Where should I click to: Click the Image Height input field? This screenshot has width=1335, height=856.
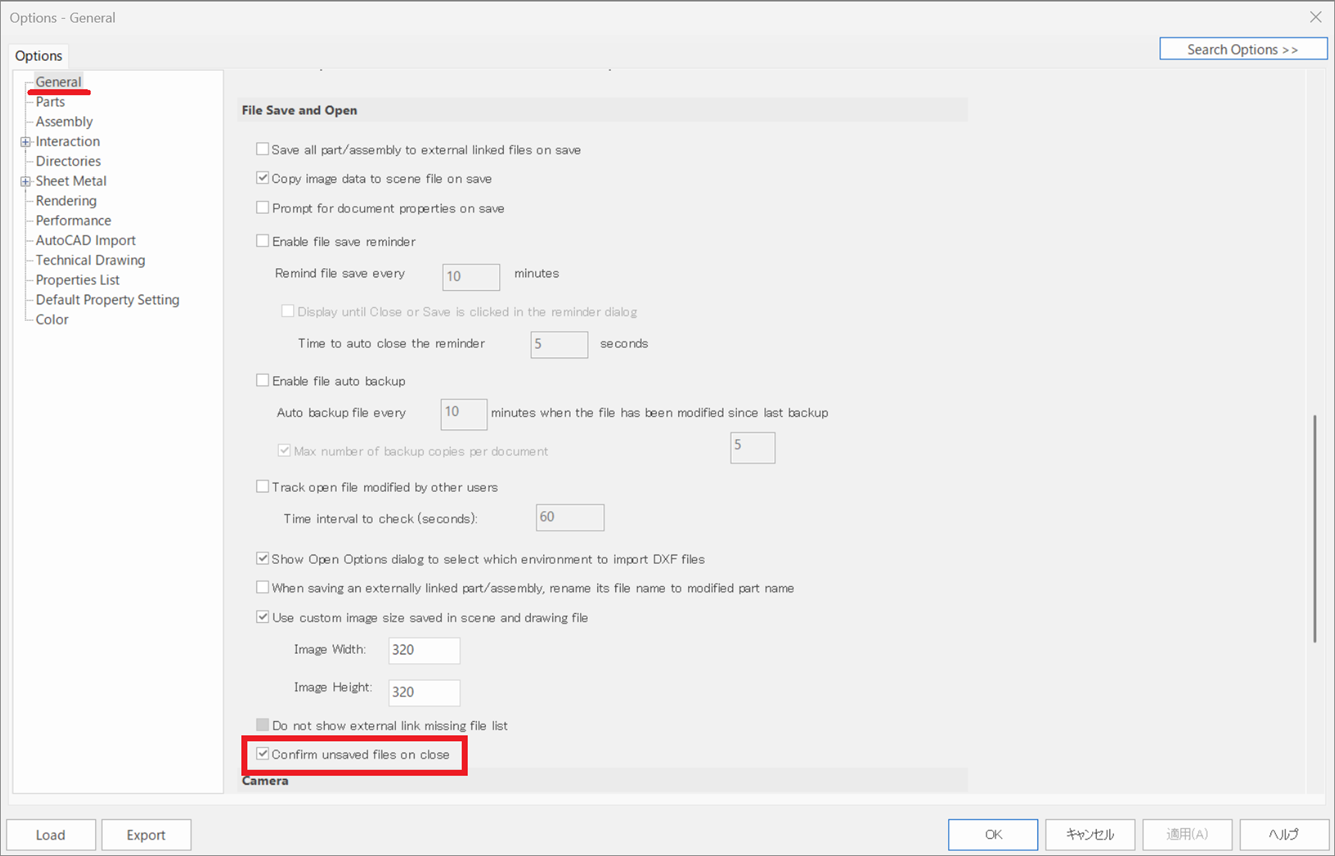[x=424, y=692]
